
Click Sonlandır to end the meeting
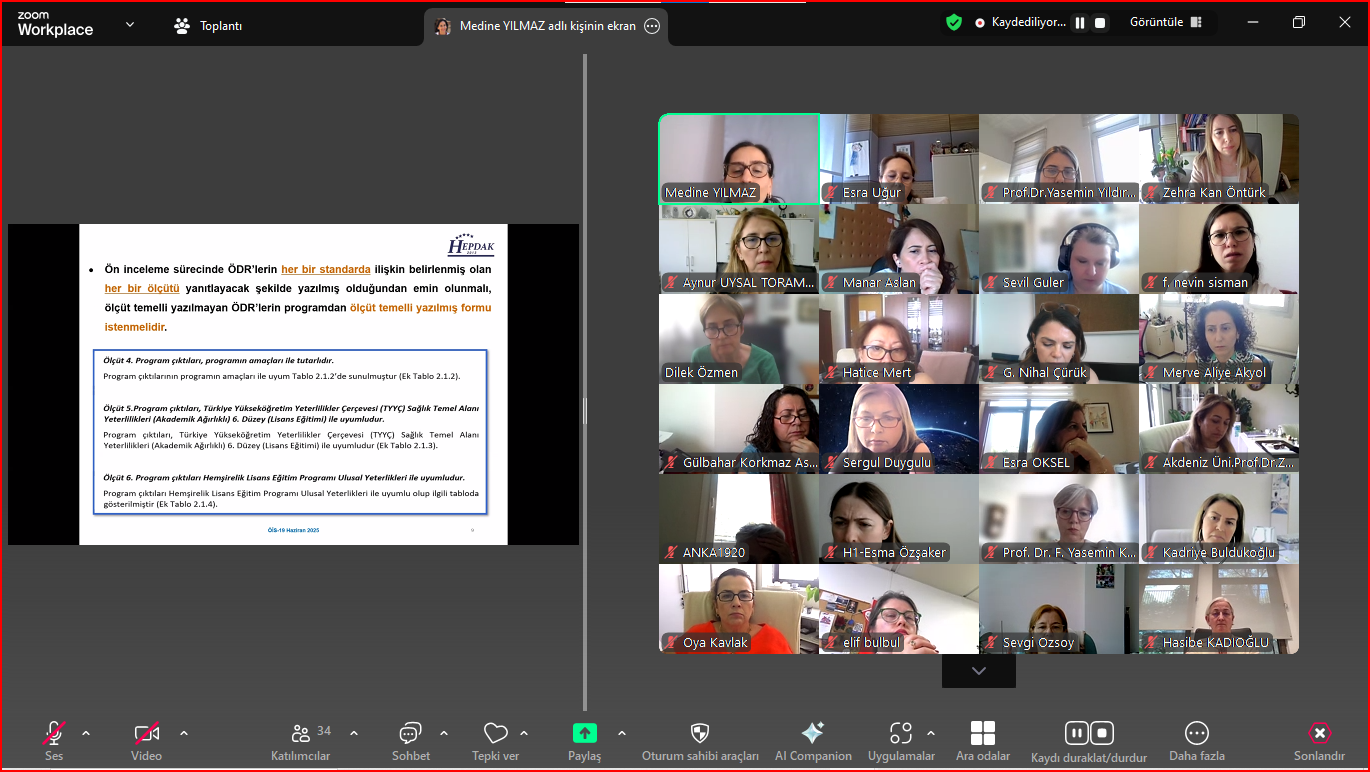[1319, 734]
